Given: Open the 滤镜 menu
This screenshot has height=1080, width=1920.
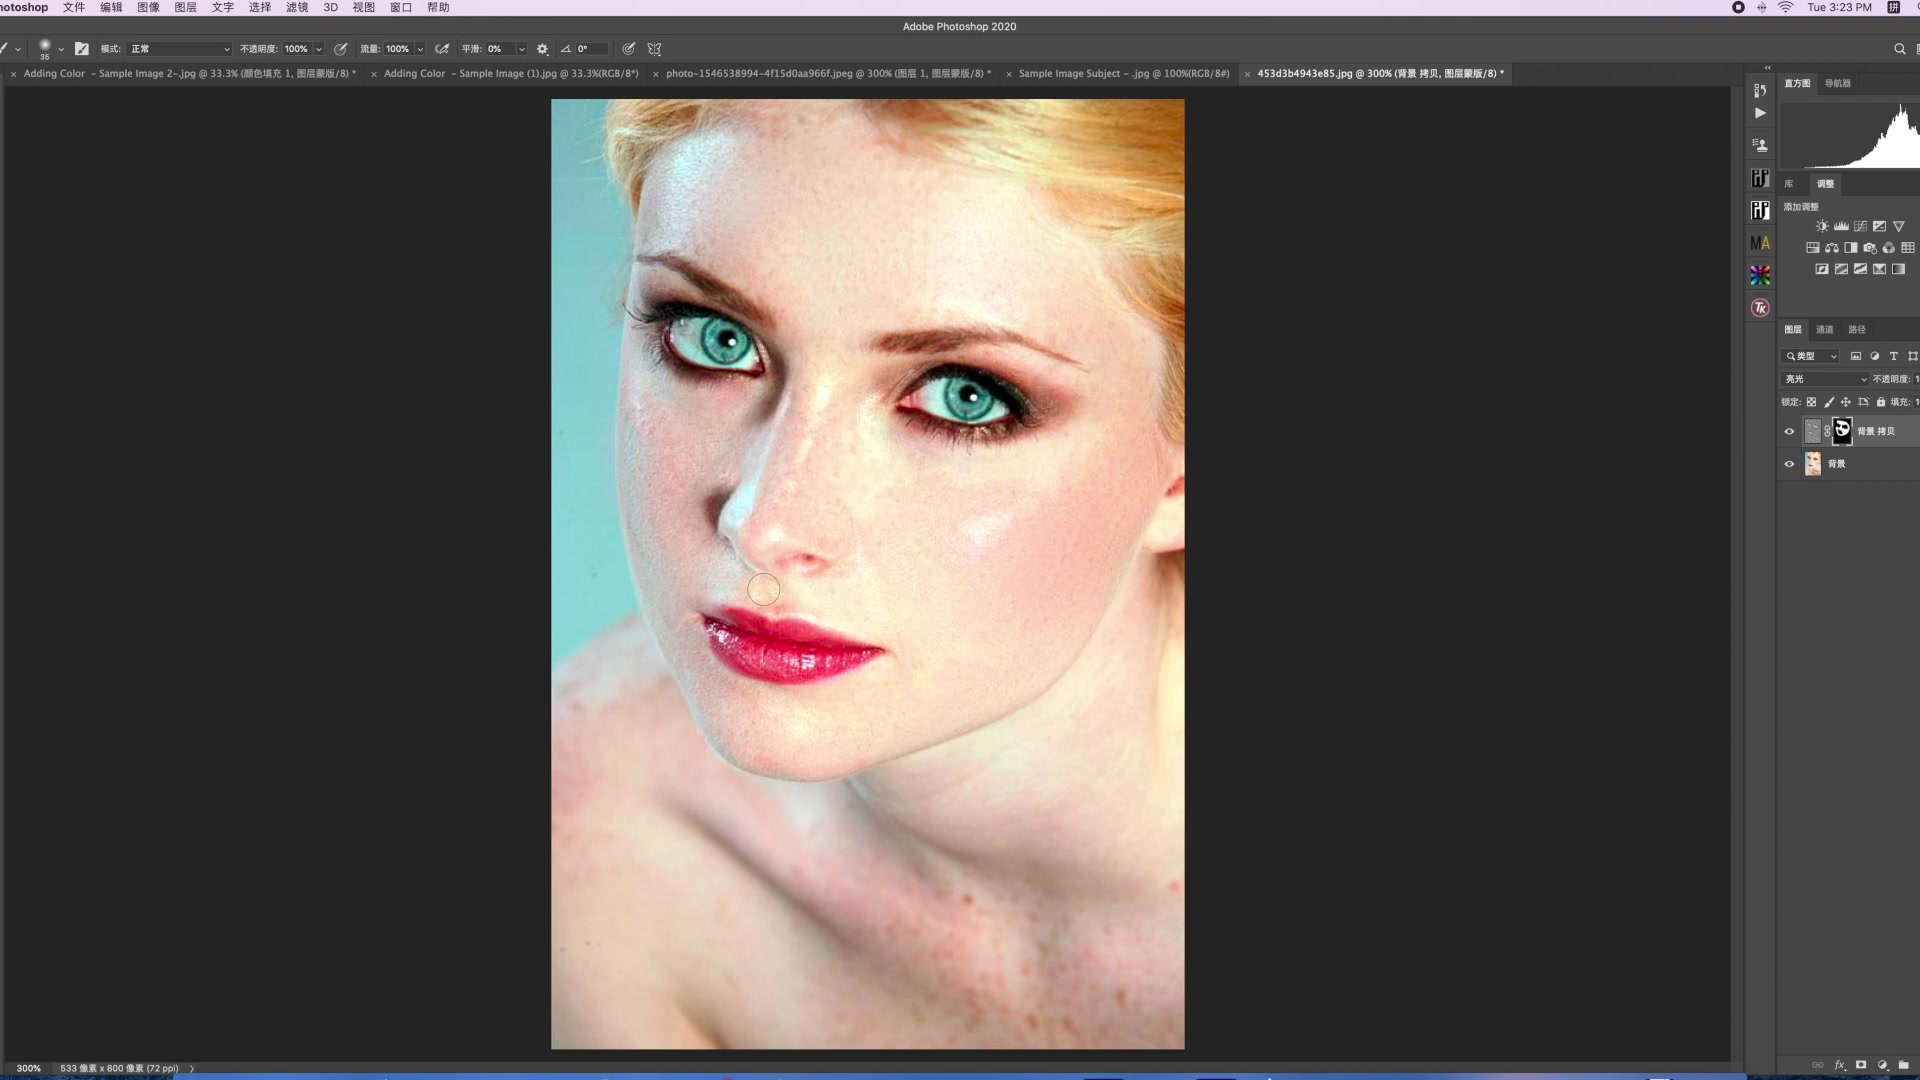Looking at the screenshot, I should [x=297, y=7].
